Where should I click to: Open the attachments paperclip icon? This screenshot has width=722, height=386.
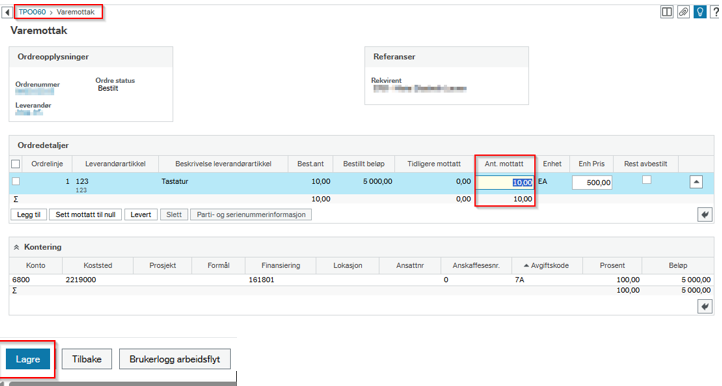point(683,12)
